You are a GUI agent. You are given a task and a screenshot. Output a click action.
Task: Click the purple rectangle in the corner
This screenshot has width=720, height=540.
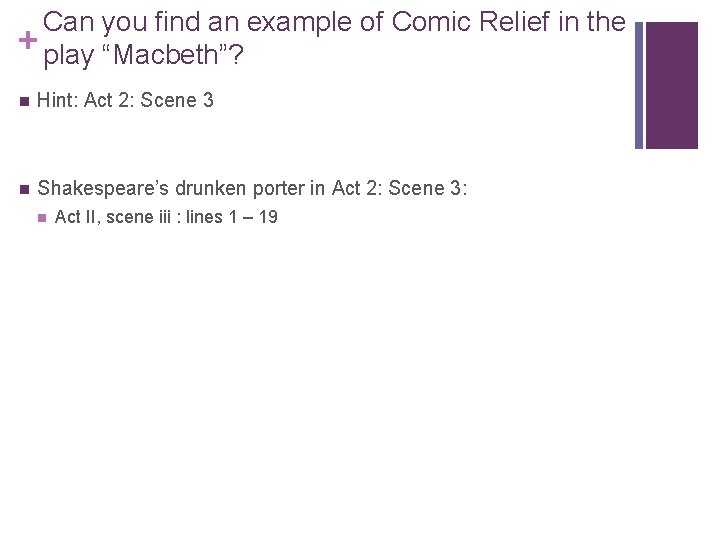click(x=671, y=85)
